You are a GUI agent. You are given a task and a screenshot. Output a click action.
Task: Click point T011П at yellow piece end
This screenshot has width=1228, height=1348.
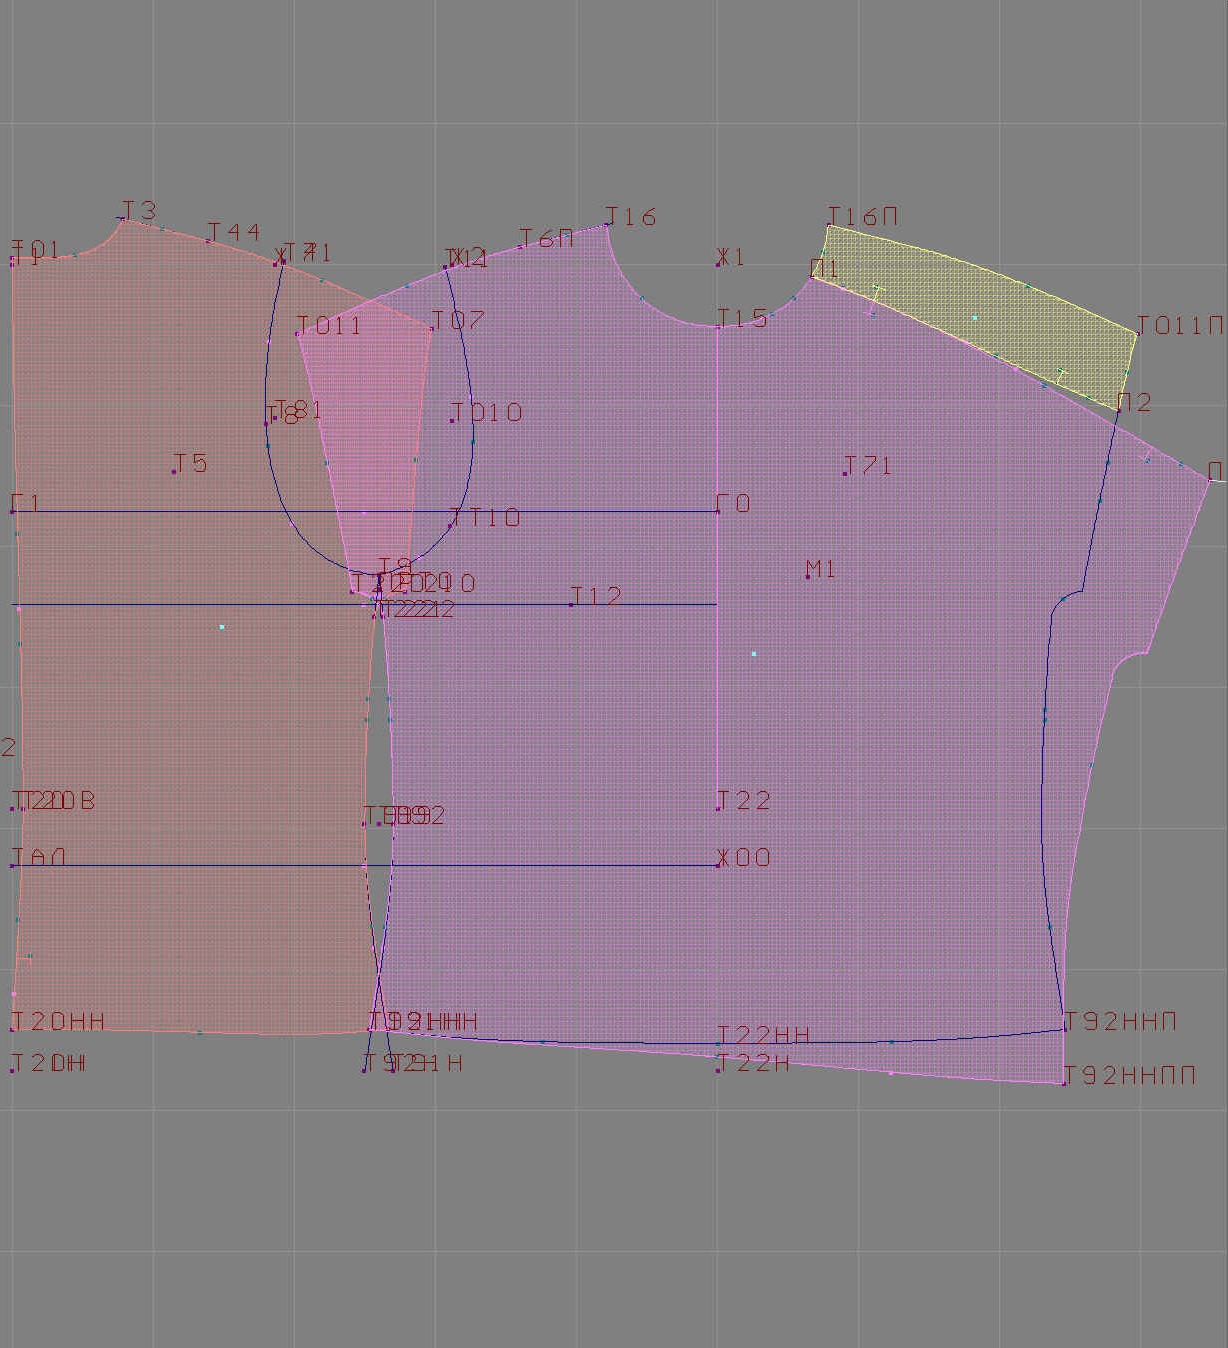(x=1137, y=333)
